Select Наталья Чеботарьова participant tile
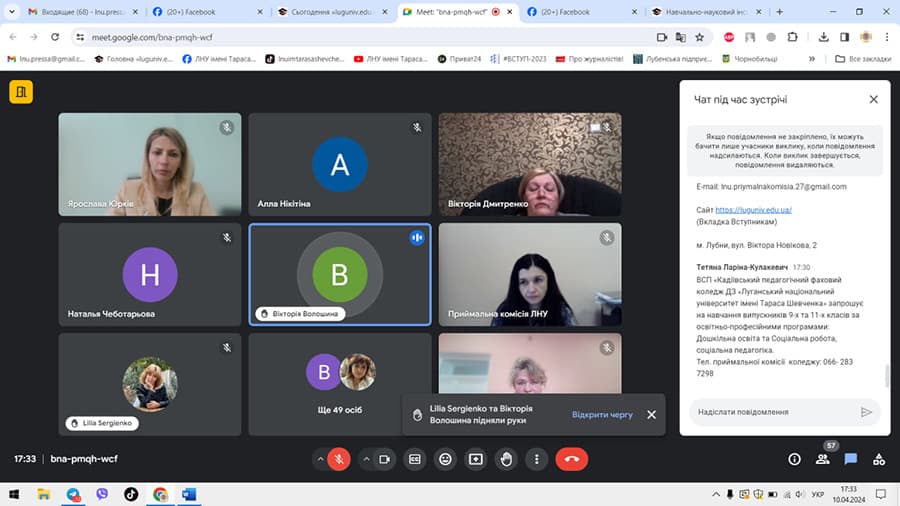 tap(150, 274)
